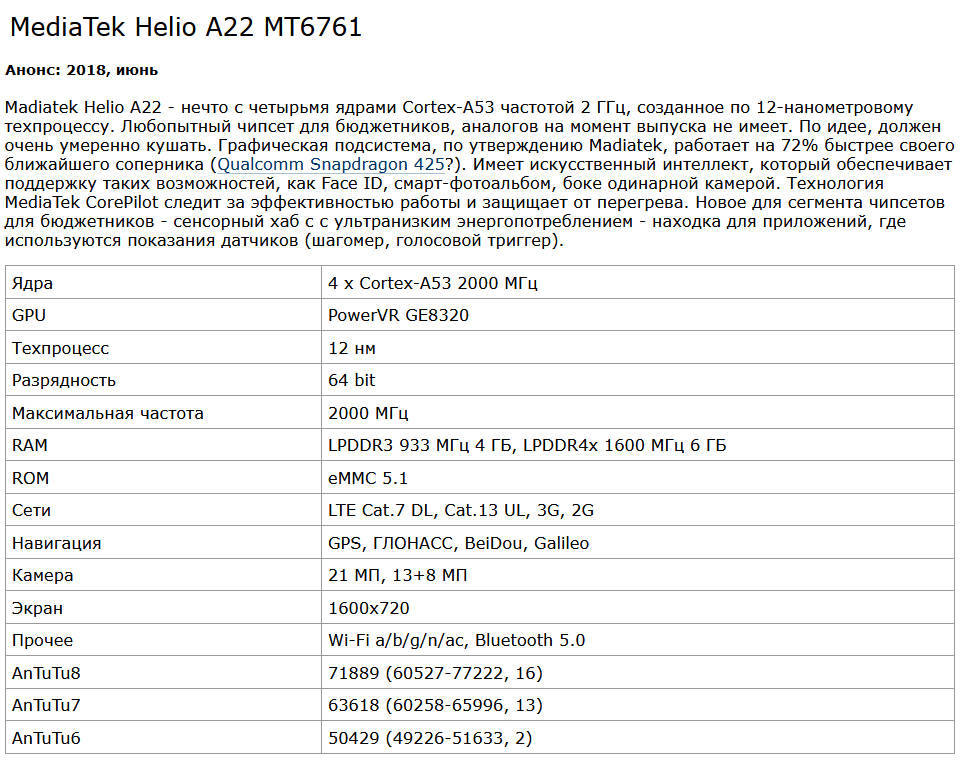Viewport: 963px width, 764px height.
Task: Click the eMMC 5.1 value cell
Action: tap(368, 478)
